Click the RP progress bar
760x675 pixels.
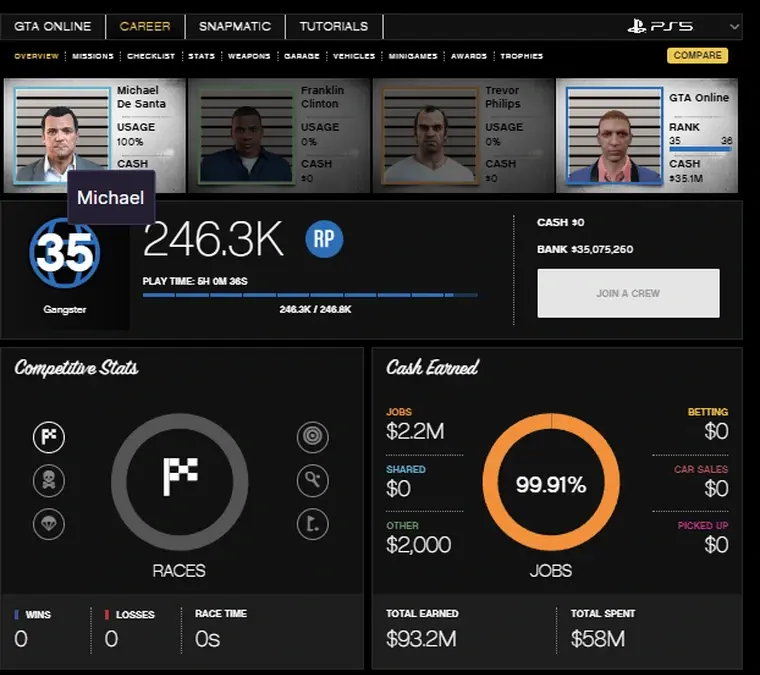click(x=310, y=295)
